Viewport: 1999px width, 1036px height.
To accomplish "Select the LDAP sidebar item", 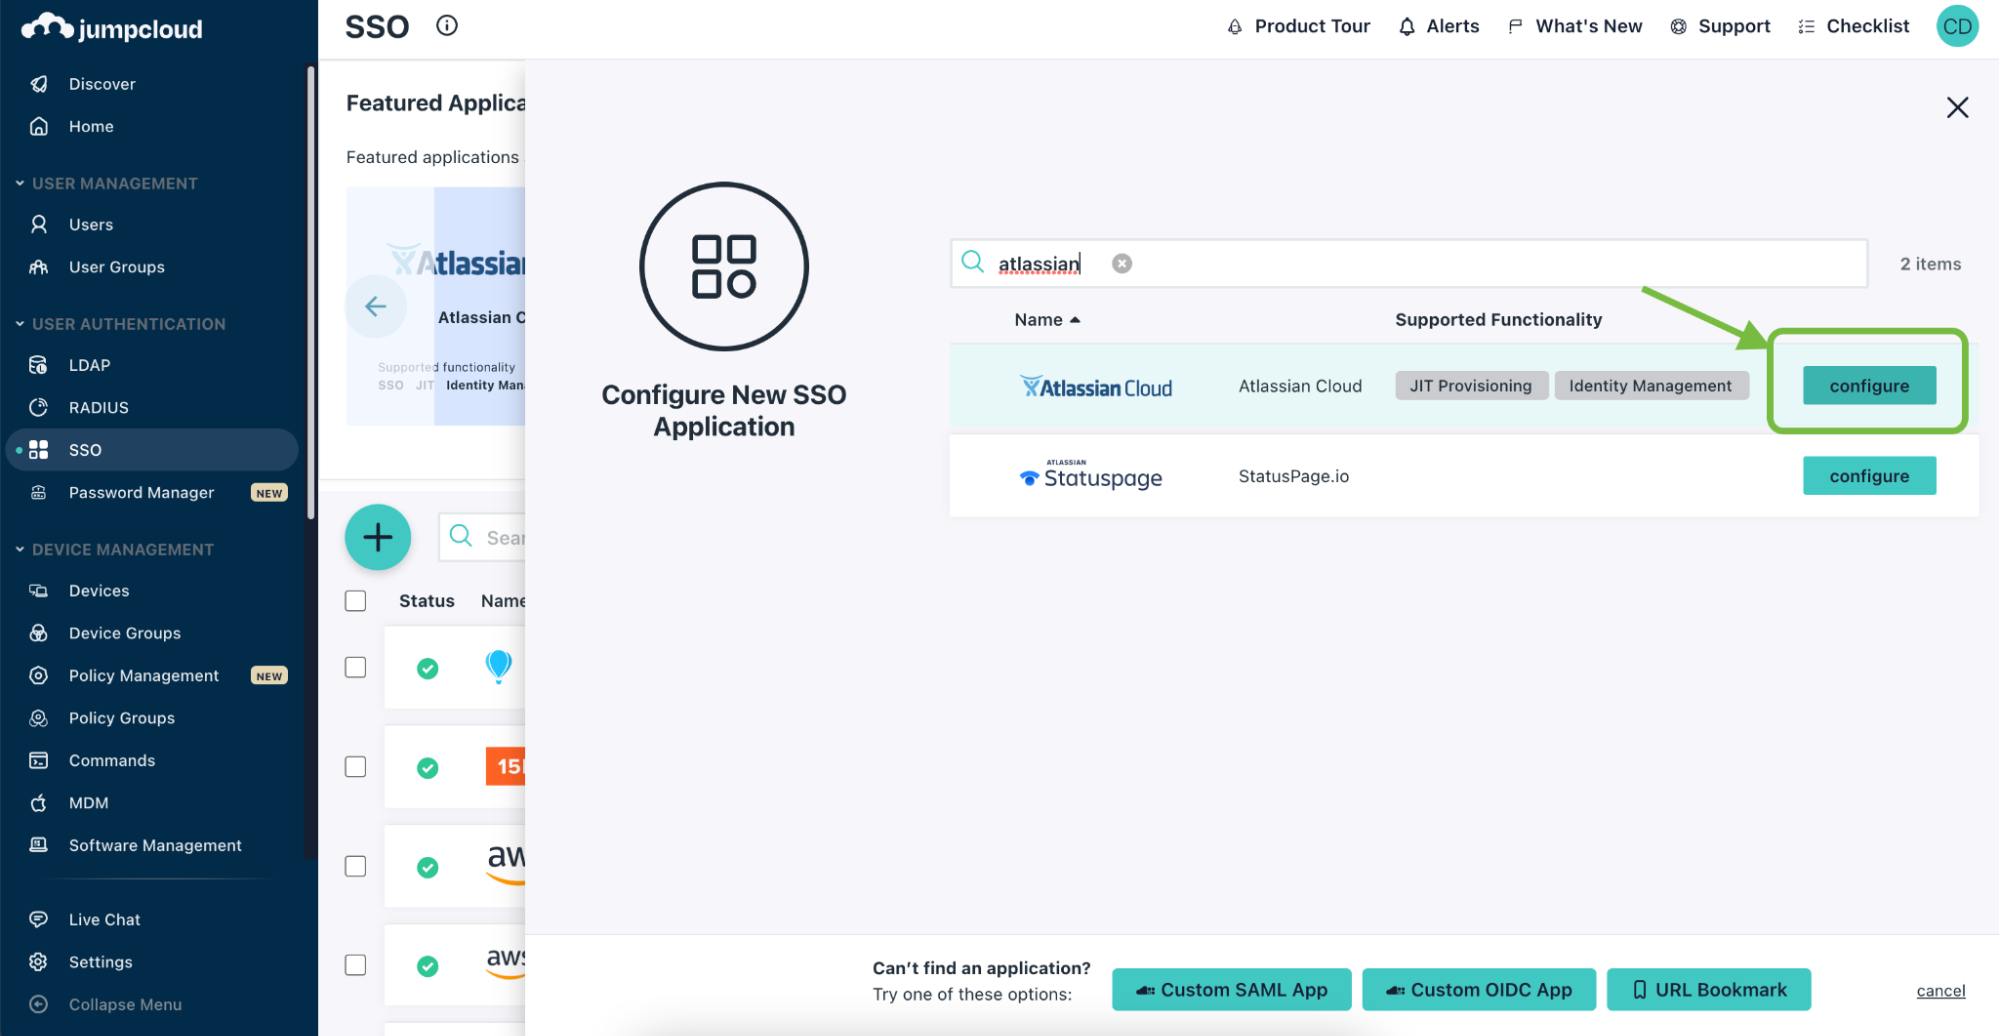I will click(x=89, y=365).
